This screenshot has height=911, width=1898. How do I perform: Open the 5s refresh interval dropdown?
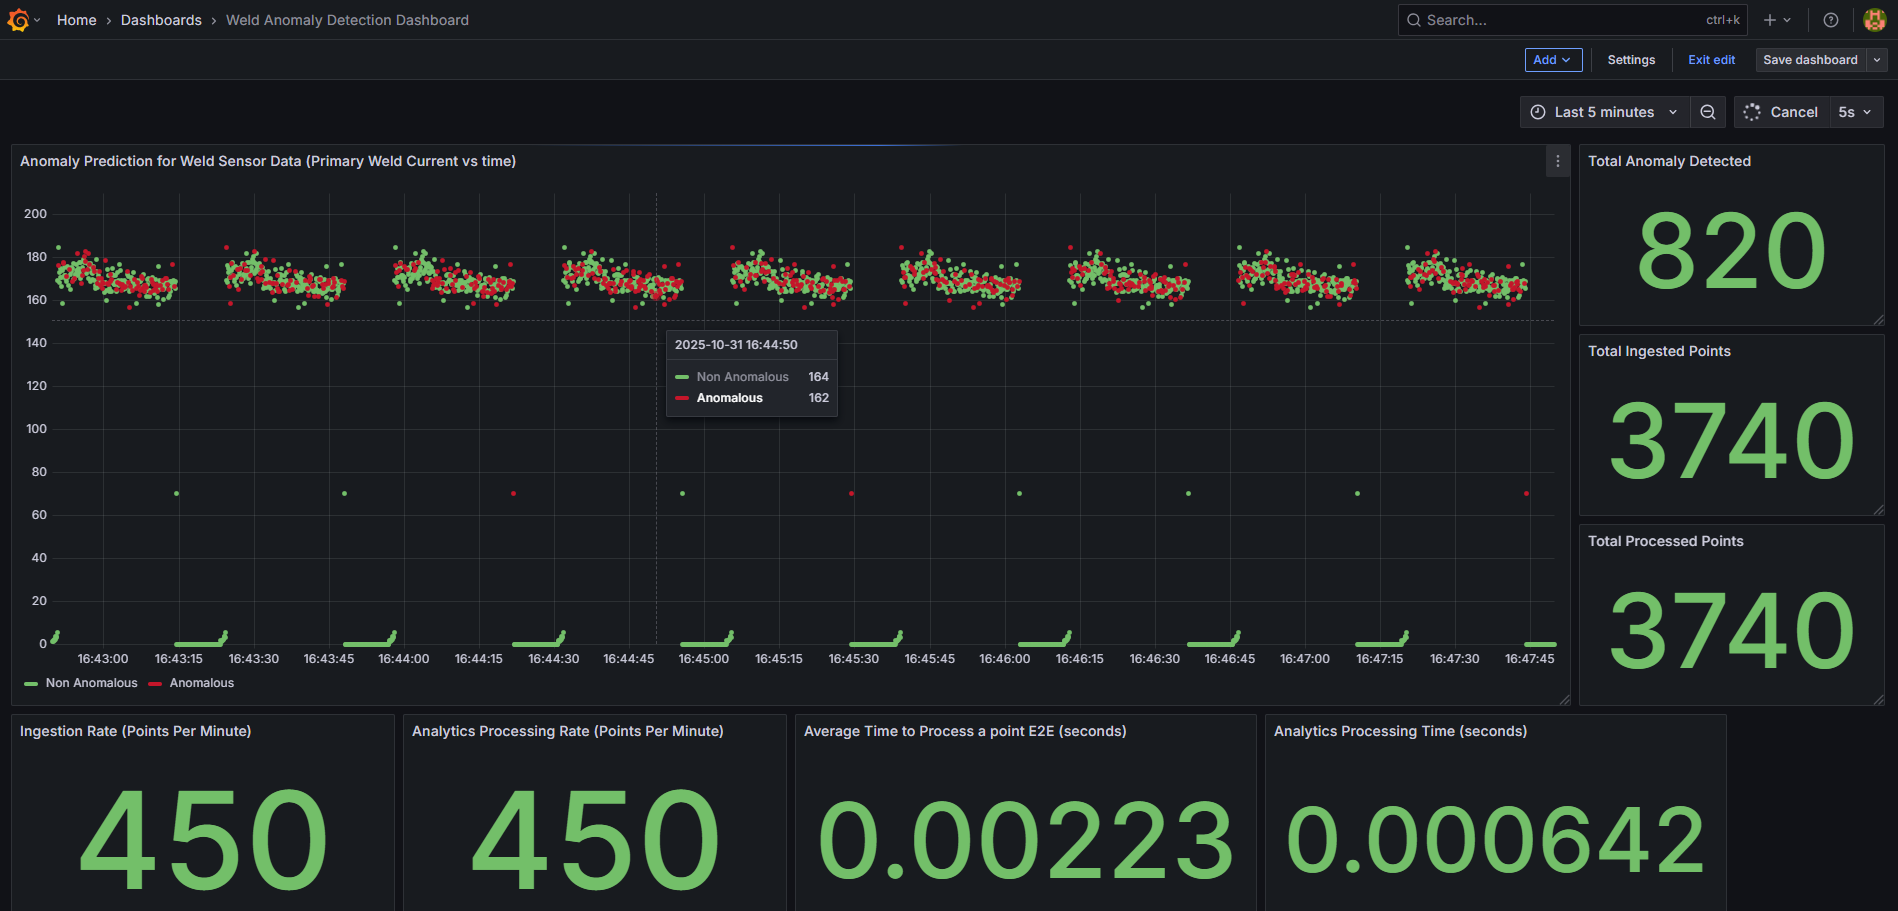pos(1855,112)
